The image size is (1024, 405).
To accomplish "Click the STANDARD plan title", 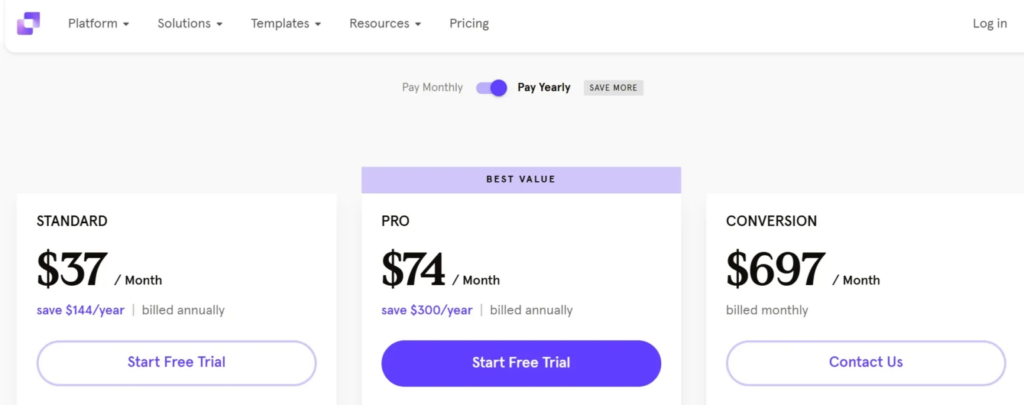I will point(72,221).
